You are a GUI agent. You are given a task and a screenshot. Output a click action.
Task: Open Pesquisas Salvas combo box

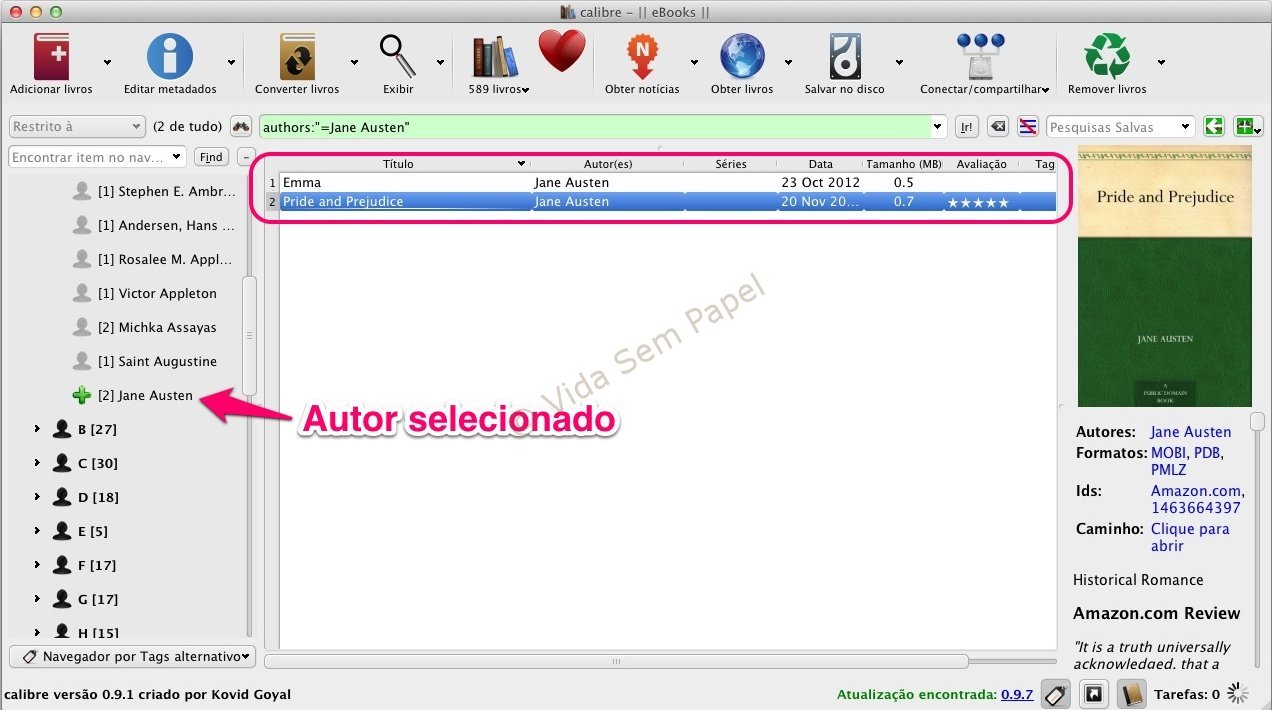pyautogui.click(x=1121, y=127)
